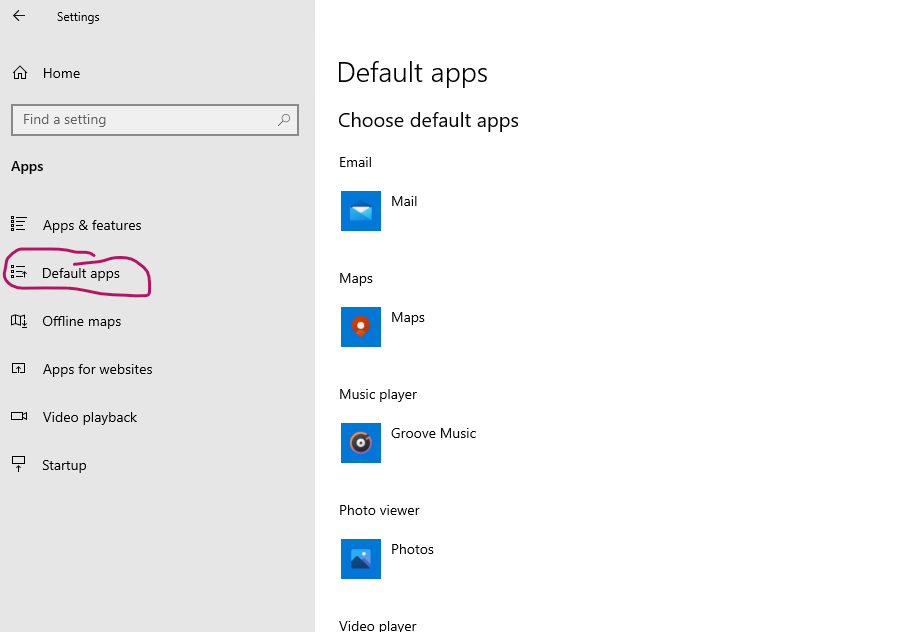Click the Apps & features list icon
This screenshot has height=632, width=920.
[19, 224]
